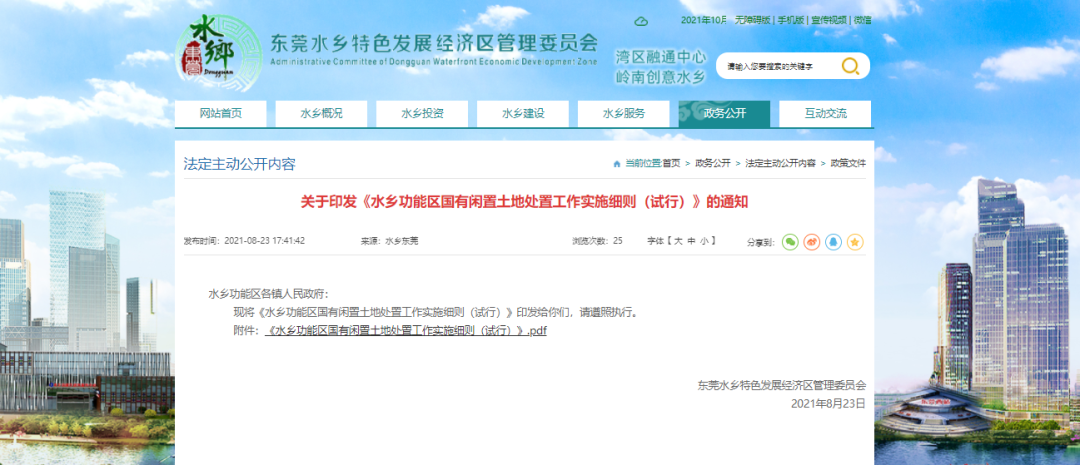This screenshot has height=465, width=1080.
Task: Click the view count 浏览次数:25
Action: point(597,241)
